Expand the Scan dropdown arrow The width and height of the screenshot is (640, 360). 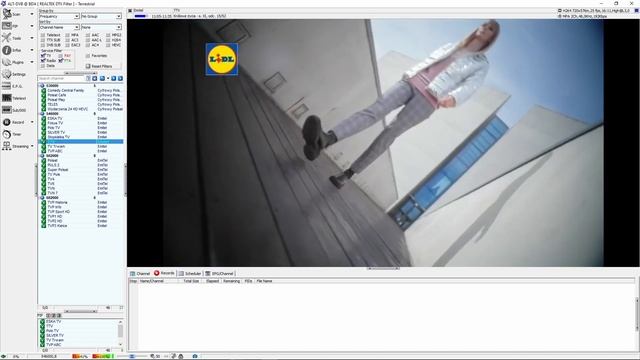(x=32, y=14)
